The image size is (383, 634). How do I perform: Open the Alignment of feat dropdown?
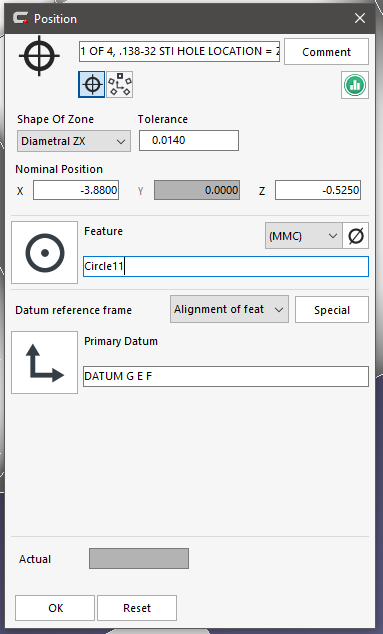pos(229,309)
